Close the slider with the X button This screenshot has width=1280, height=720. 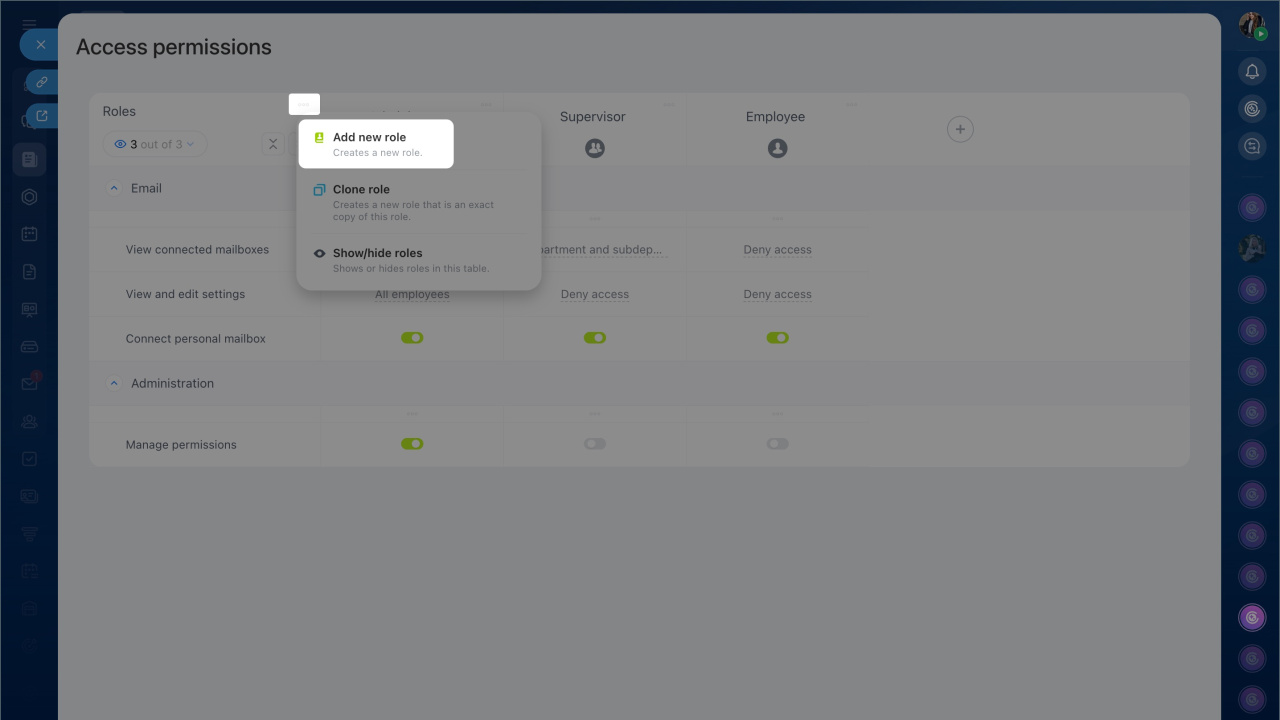pyautogui.click(x=40, y=45)
